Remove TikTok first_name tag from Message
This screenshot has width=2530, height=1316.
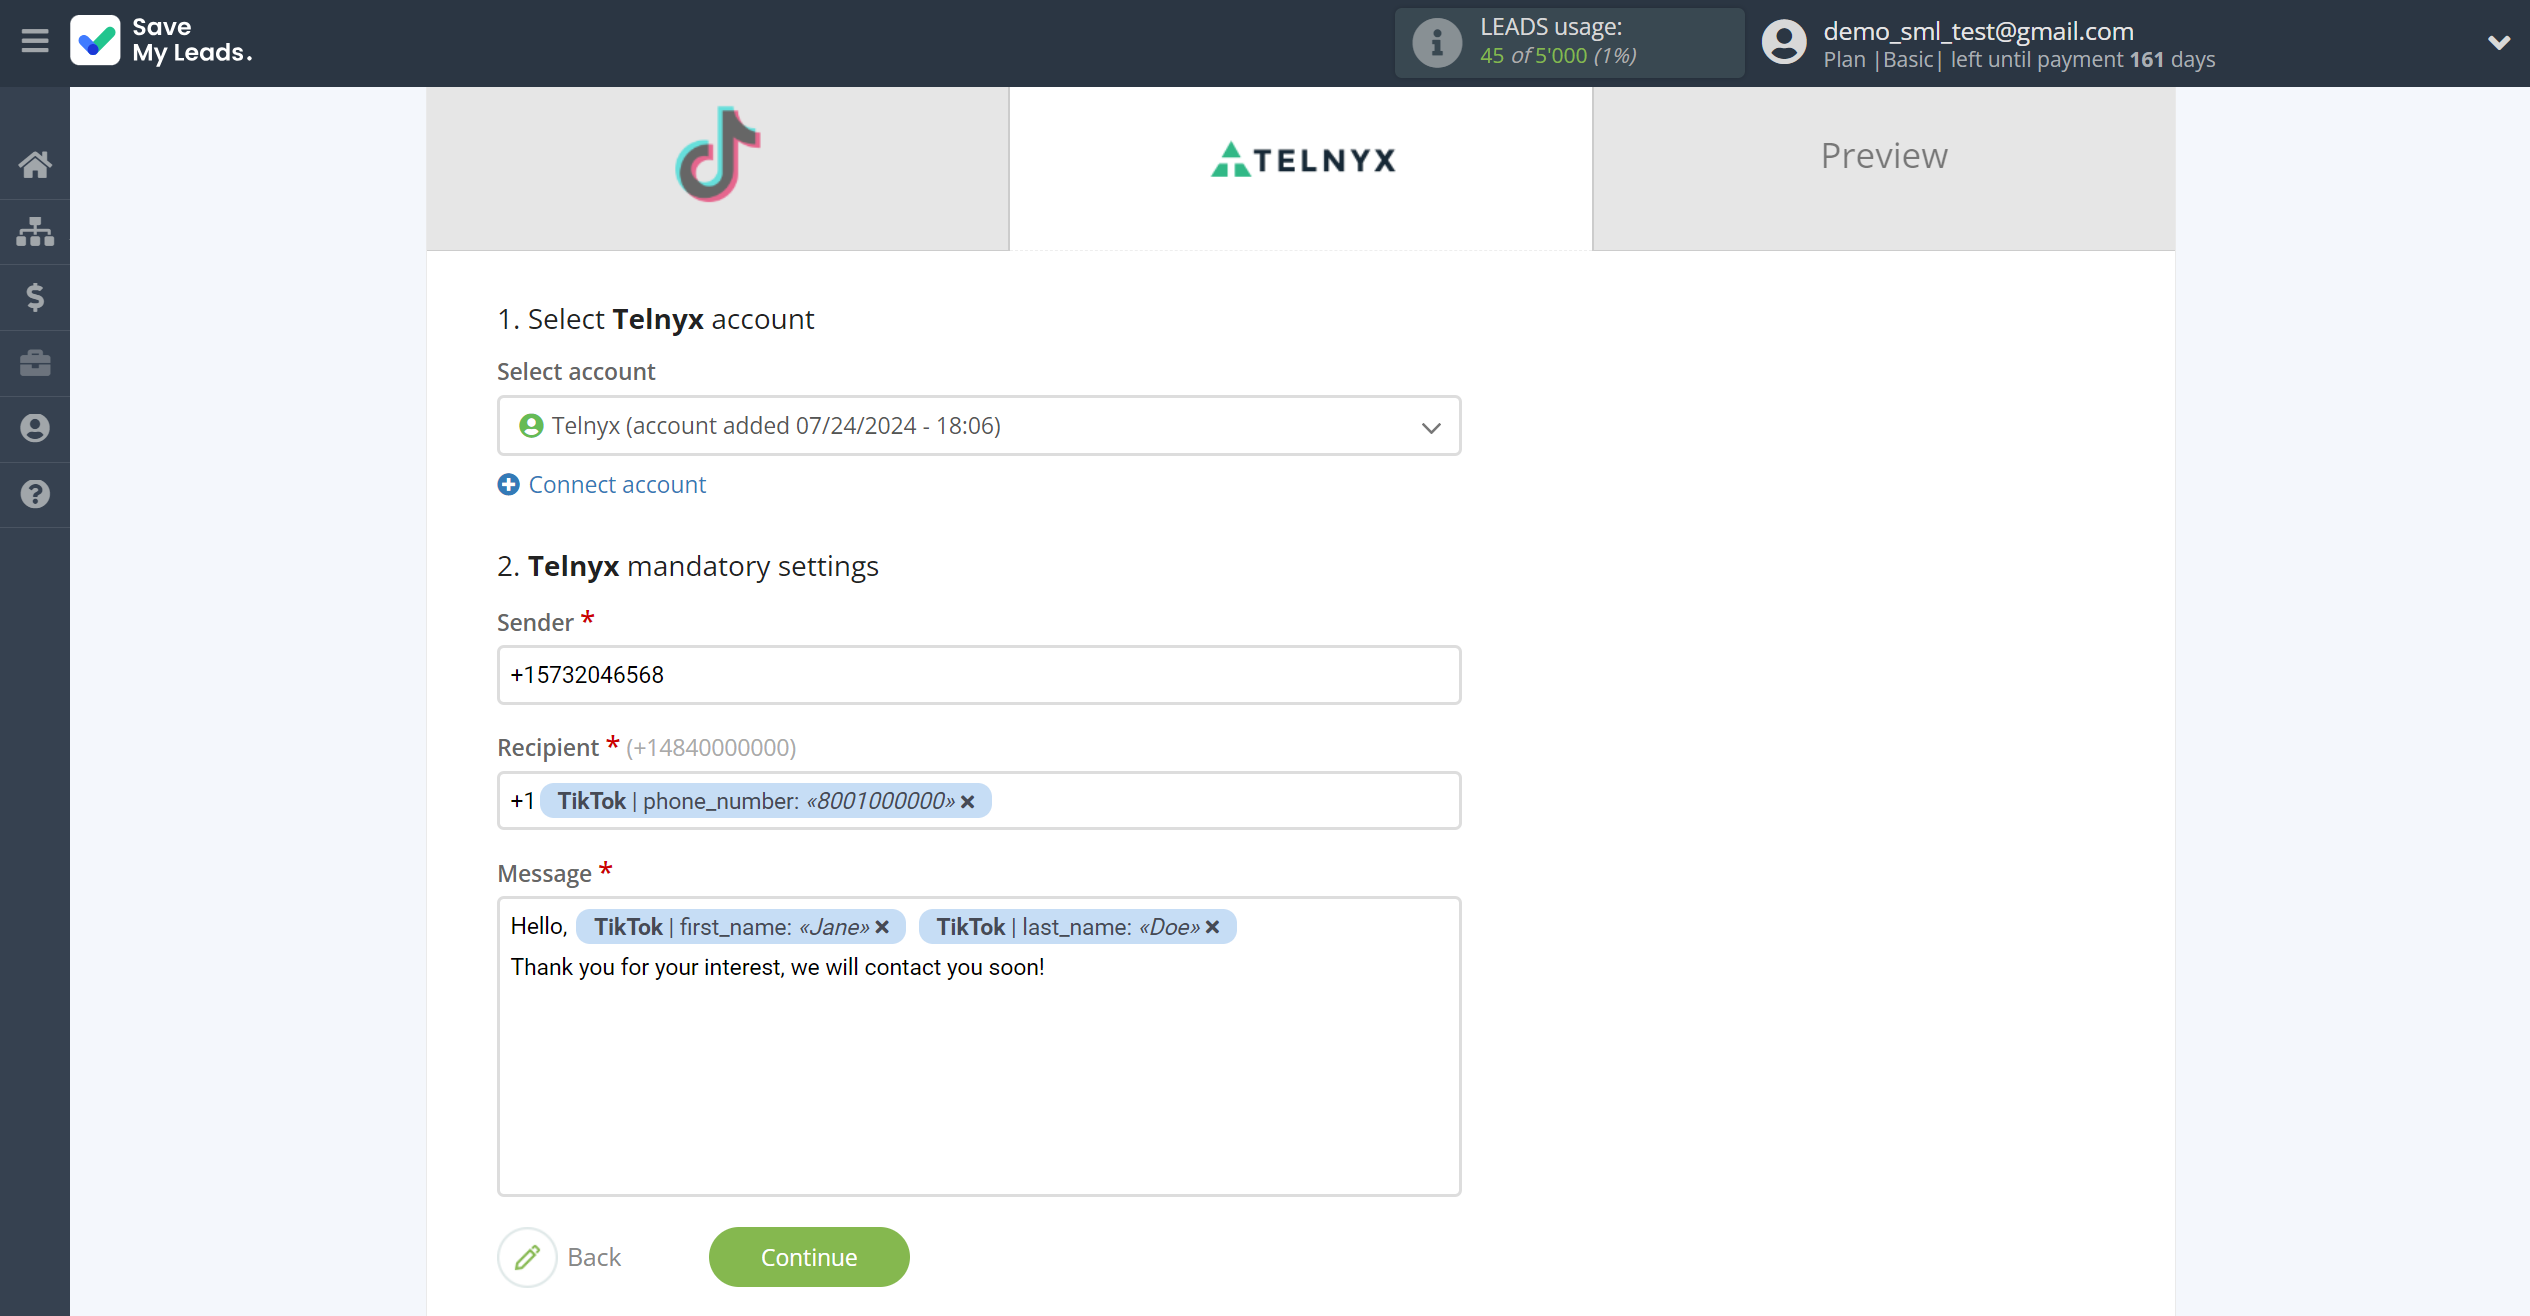pos(883,926)
